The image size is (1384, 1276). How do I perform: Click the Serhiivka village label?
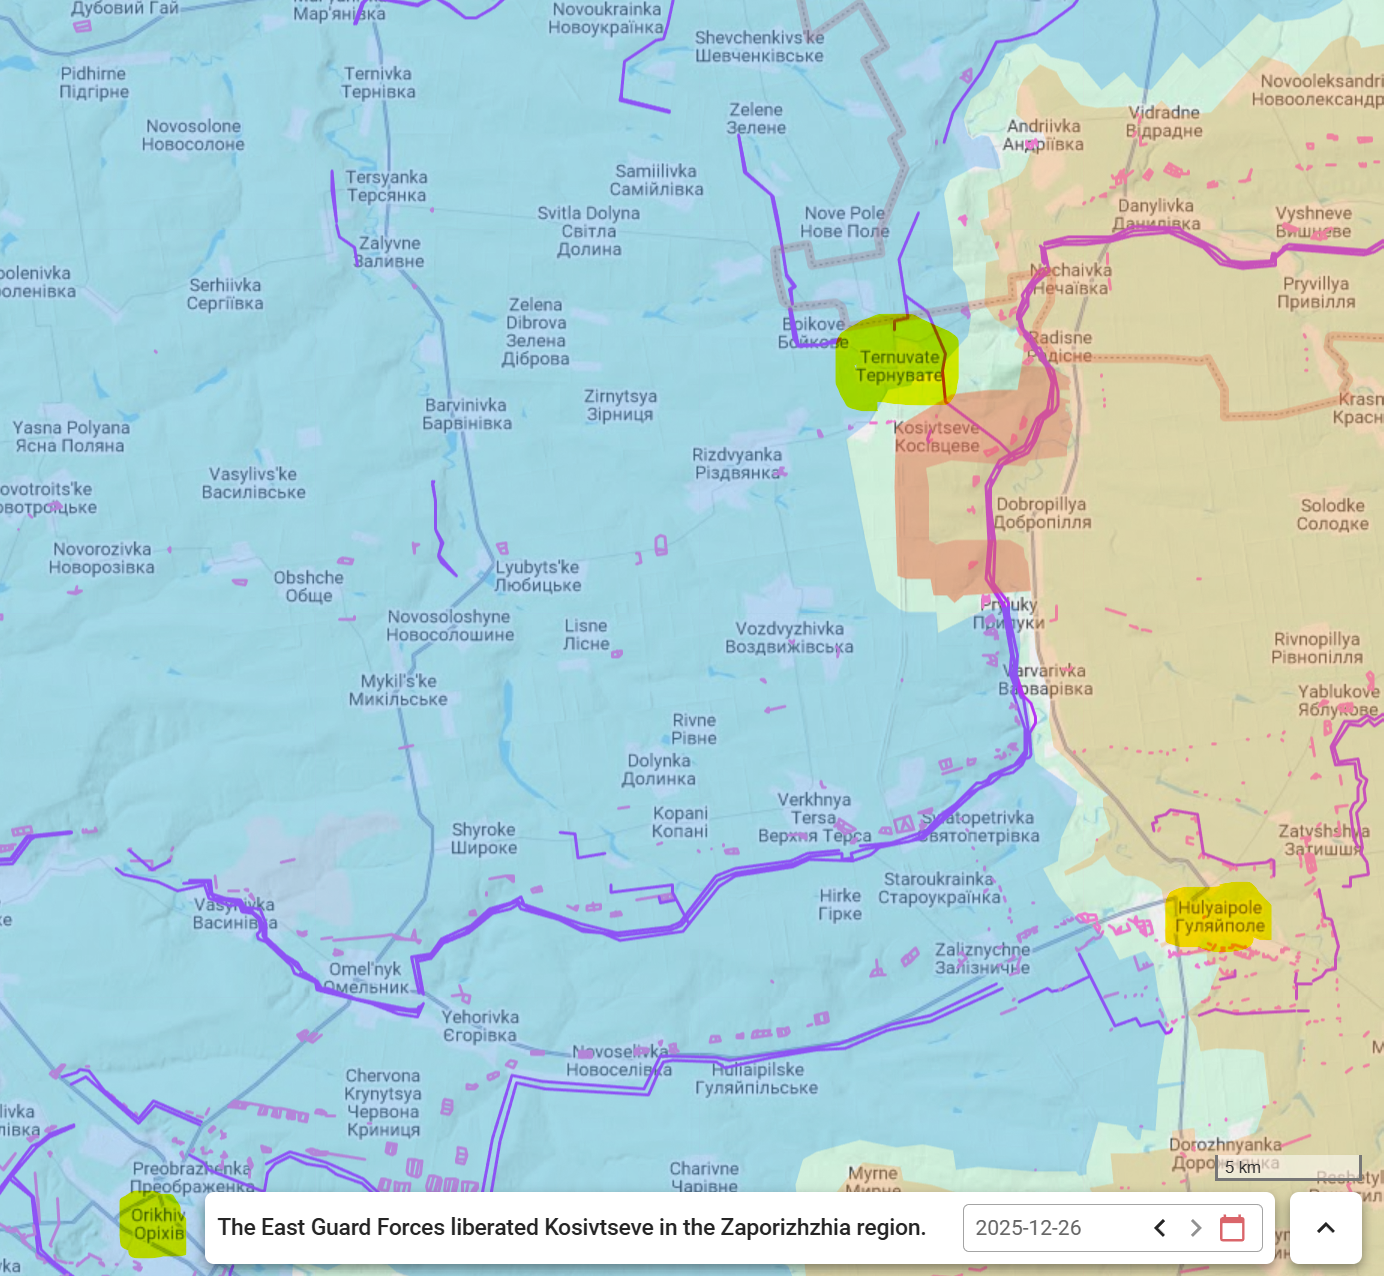pos(225,294)
